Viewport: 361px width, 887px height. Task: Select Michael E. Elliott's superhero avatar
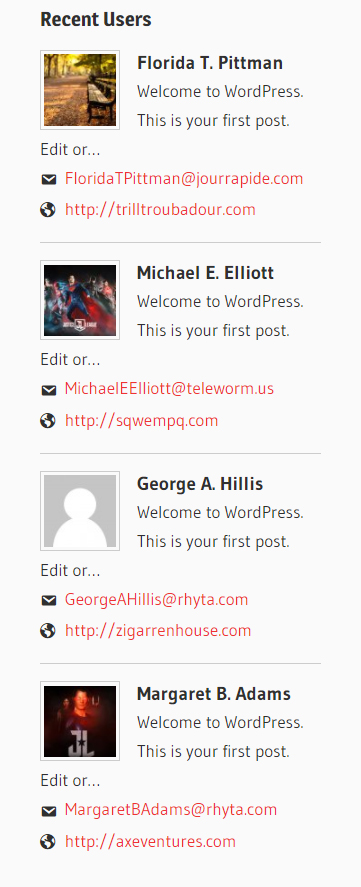point(80,300)
